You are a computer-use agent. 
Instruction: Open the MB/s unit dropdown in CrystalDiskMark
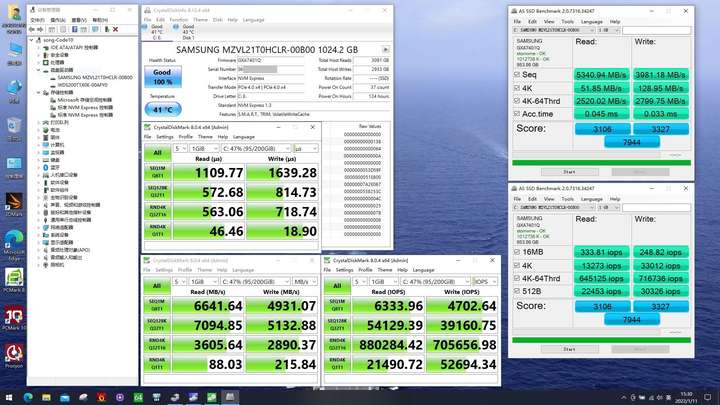tap(305, 281)
